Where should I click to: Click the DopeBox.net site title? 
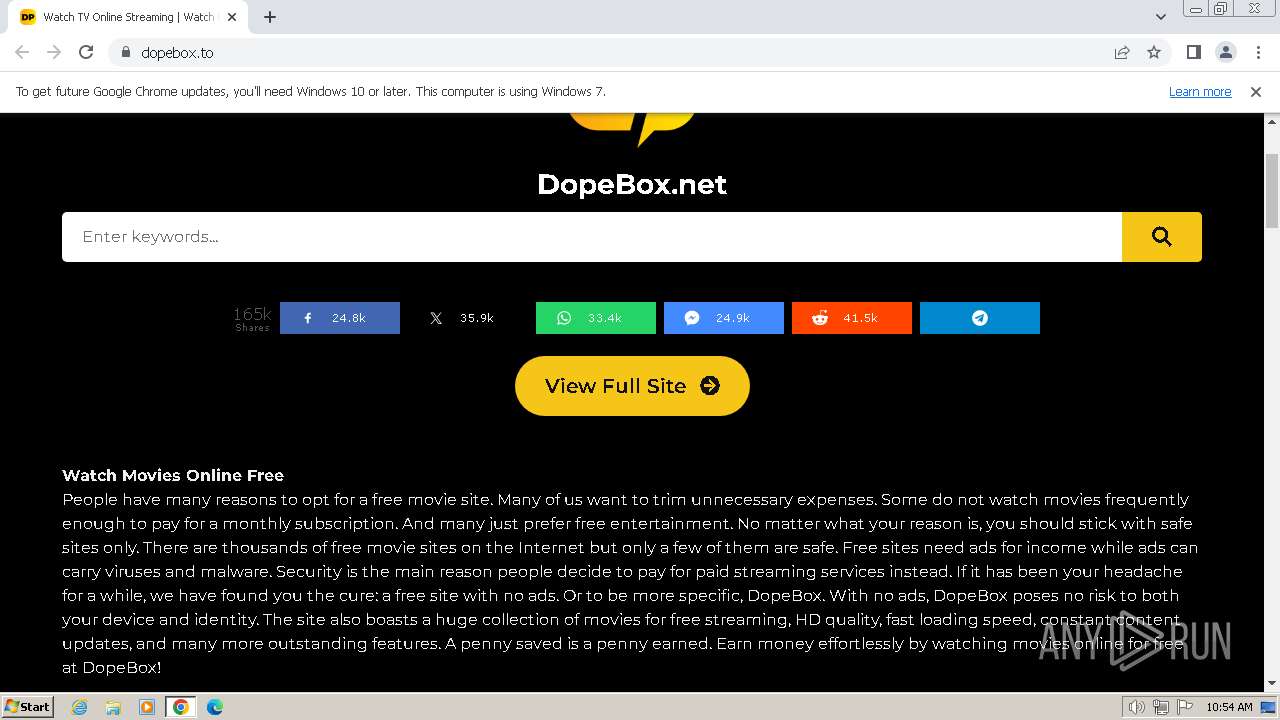tap(632, 184)
